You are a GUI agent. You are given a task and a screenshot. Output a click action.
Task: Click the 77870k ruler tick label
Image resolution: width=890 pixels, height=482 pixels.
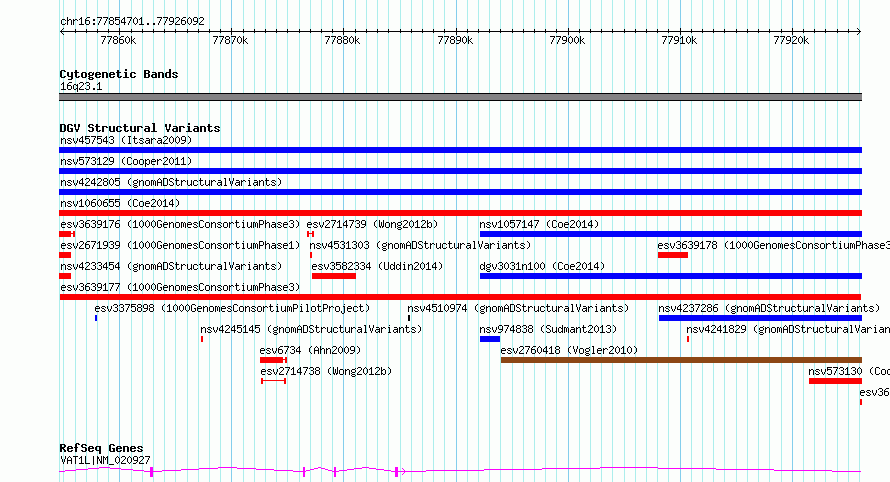pos(230,40)
